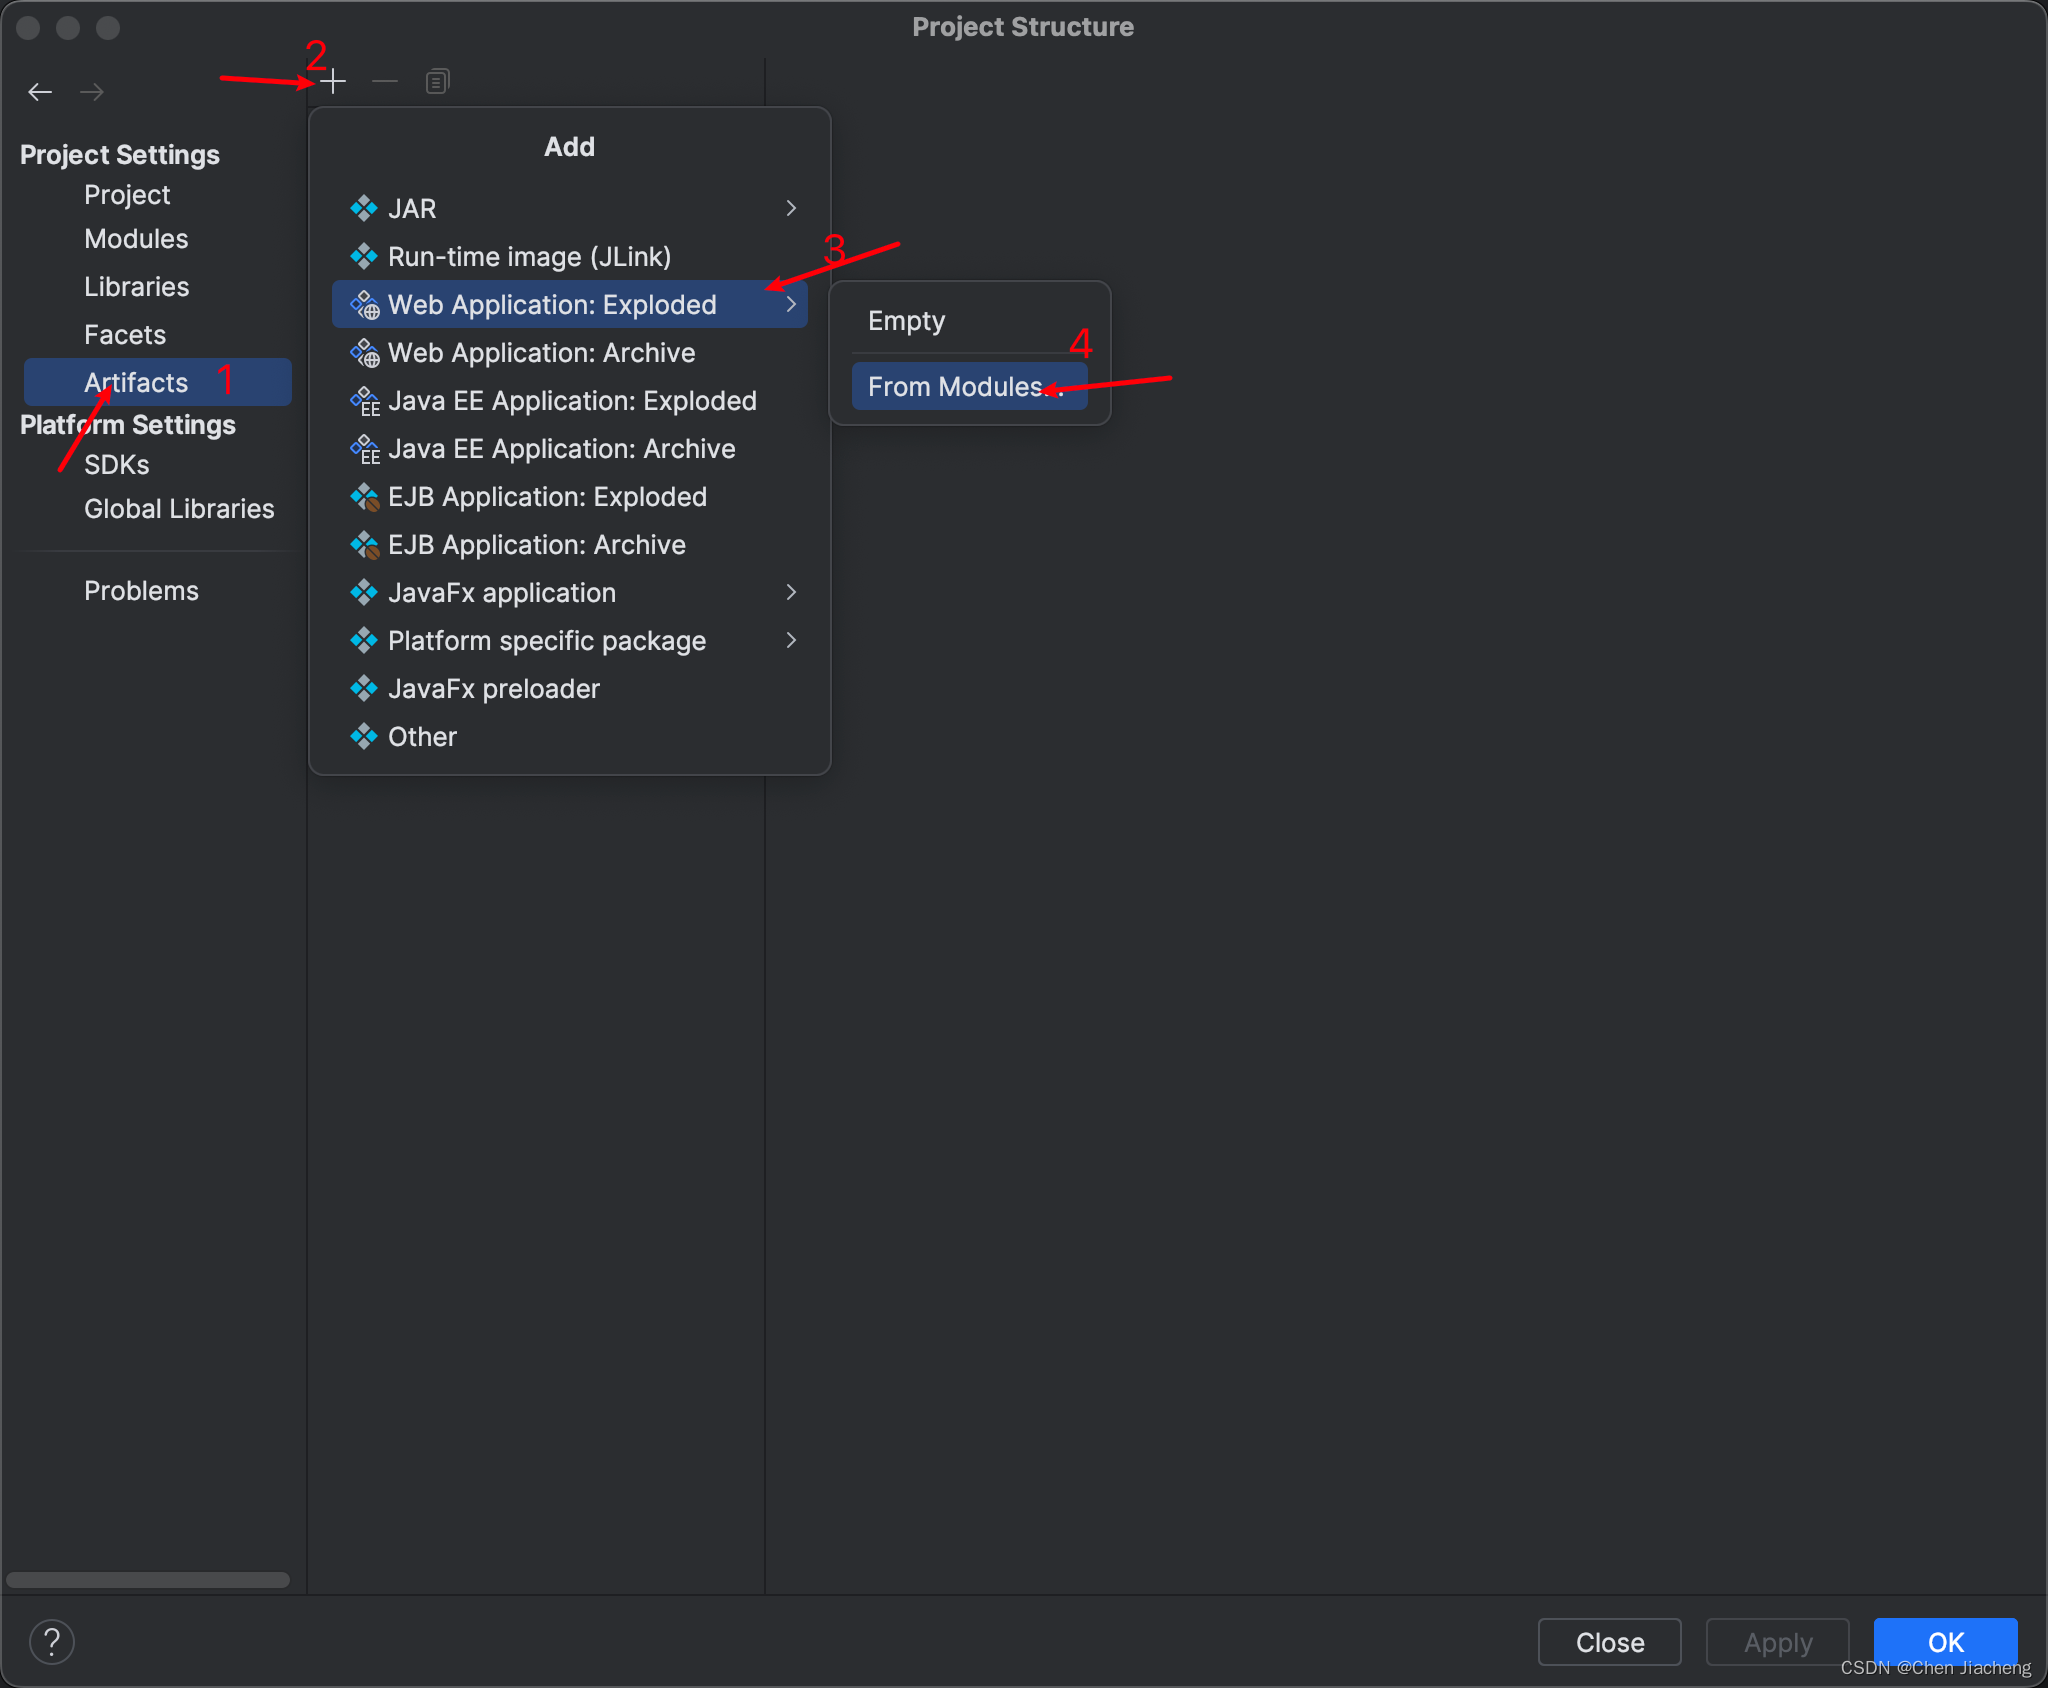2048x1688 pixels.
Task: Click the Add (+) button
Action: click(x=335, y=82)
